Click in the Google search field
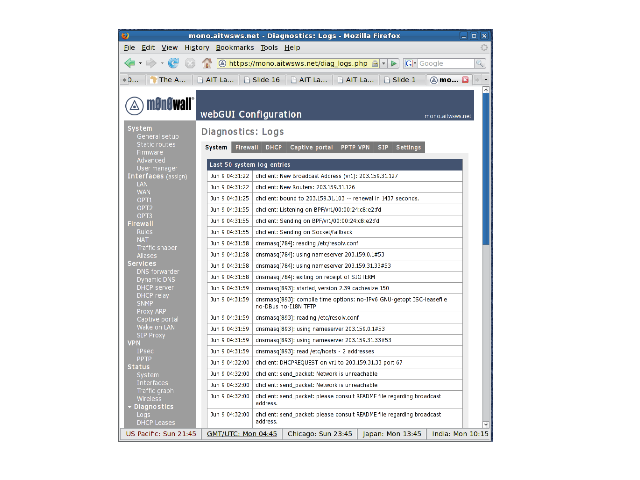 440,63
